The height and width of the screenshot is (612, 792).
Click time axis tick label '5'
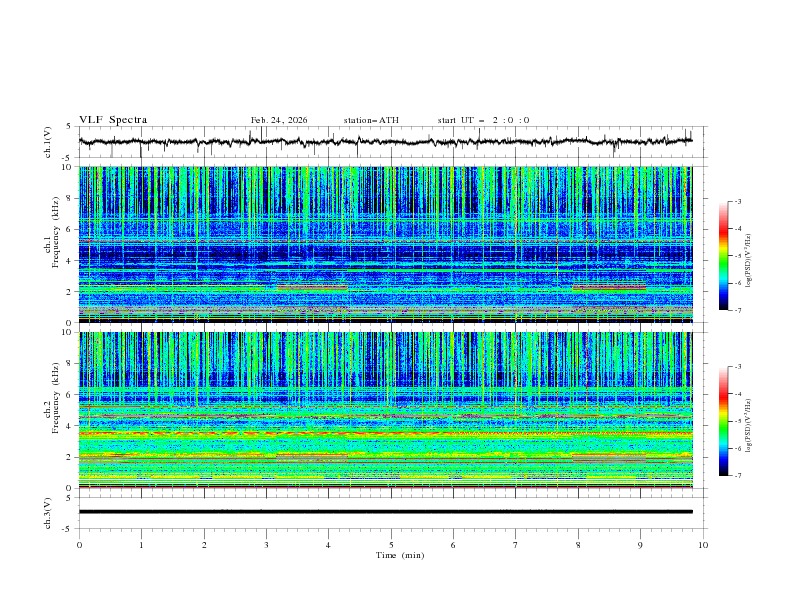[391, 545]
